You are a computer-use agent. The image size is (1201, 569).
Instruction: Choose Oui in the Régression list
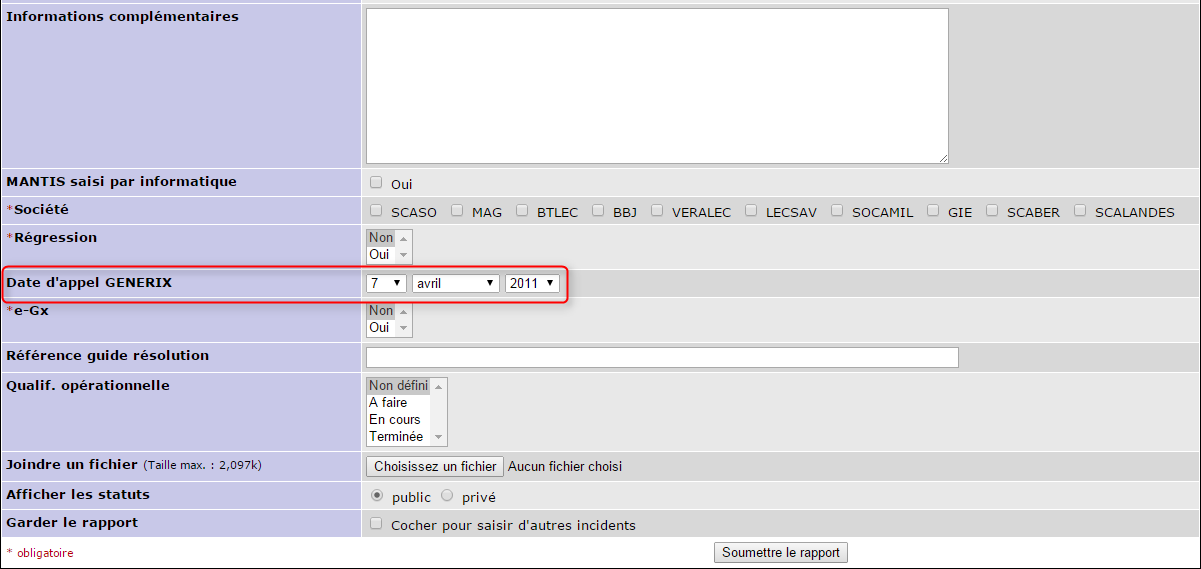380,254
